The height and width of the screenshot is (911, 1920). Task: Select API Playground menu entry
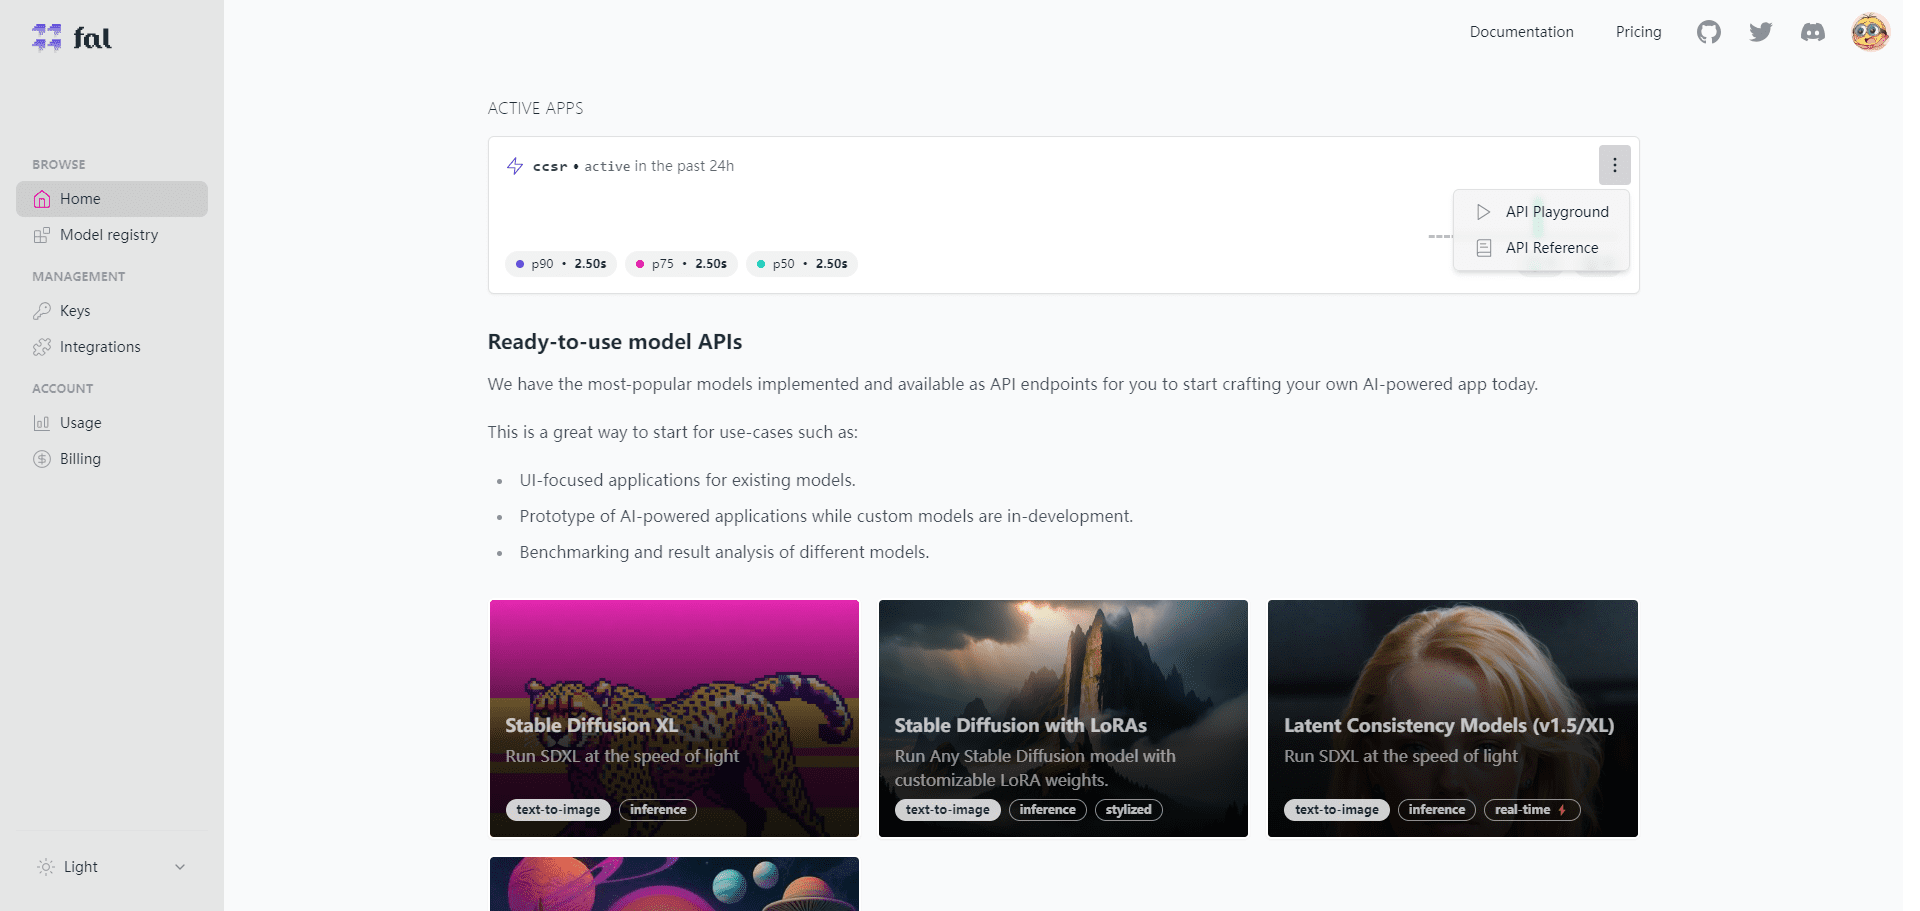tap(1541, 212)
